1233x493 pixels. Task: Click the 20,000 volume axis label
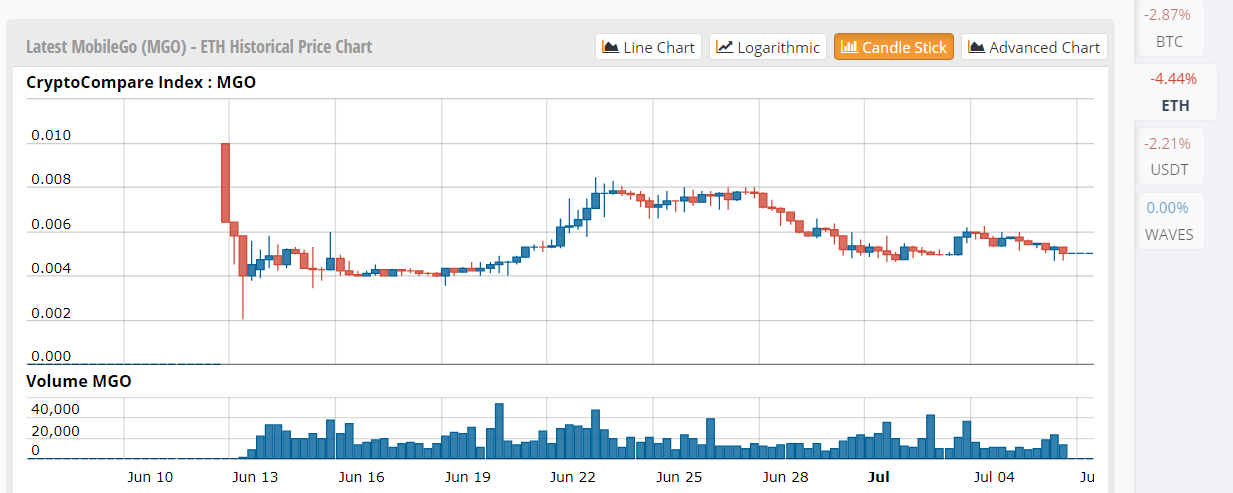[55, 431]
